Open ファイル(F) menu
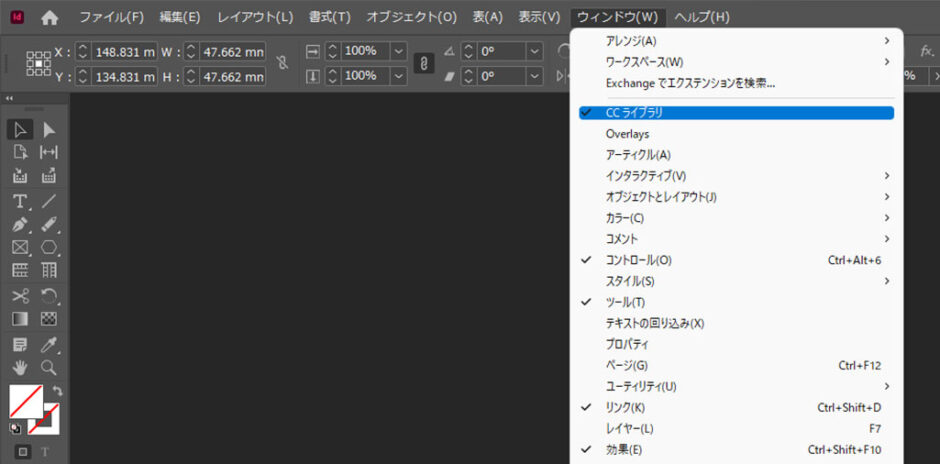 (112, 17)
